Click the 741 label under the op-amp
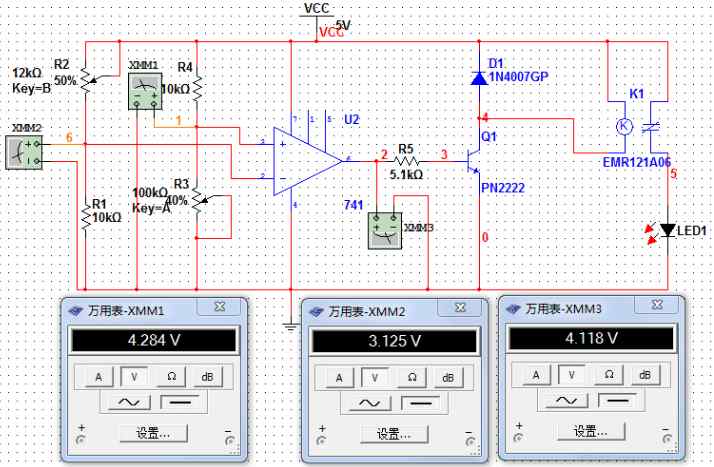The image size is (714, 467). (x=353, y=205)
